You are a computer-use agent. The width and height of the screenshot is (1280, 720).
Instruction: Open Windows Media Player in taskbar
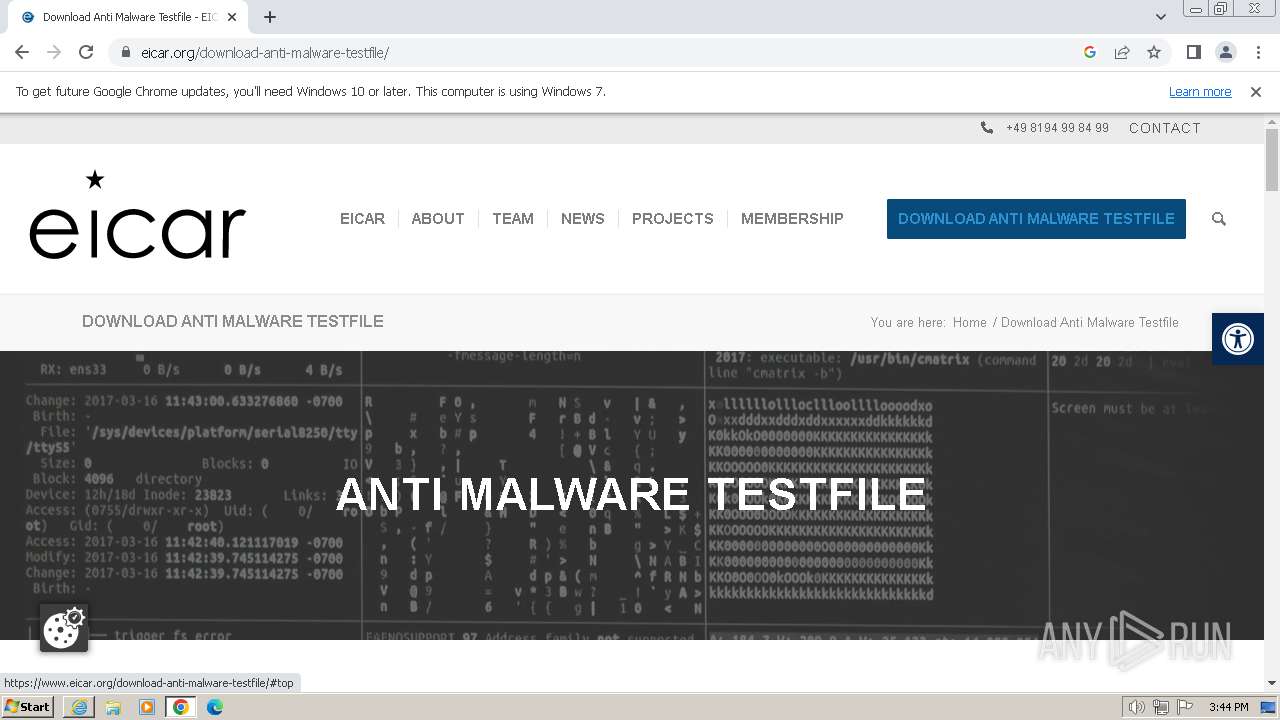coord(147,707)
